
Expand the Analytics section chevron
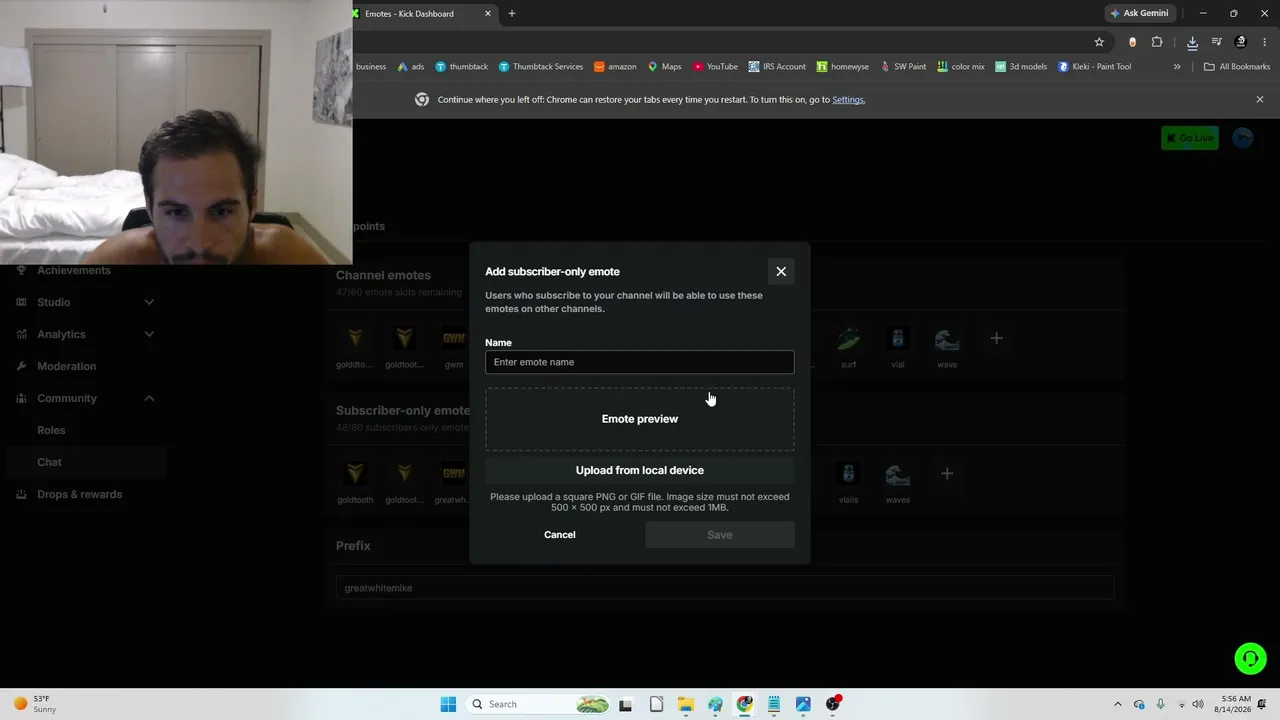pos(149,334)
